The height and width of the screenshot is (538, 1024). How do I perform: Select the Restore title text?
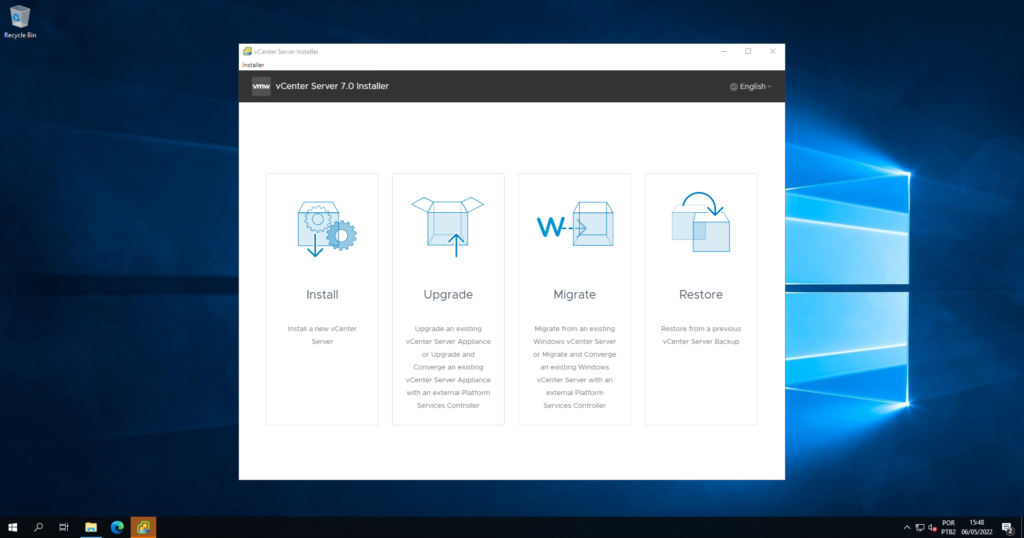click(x=701, y=294)
